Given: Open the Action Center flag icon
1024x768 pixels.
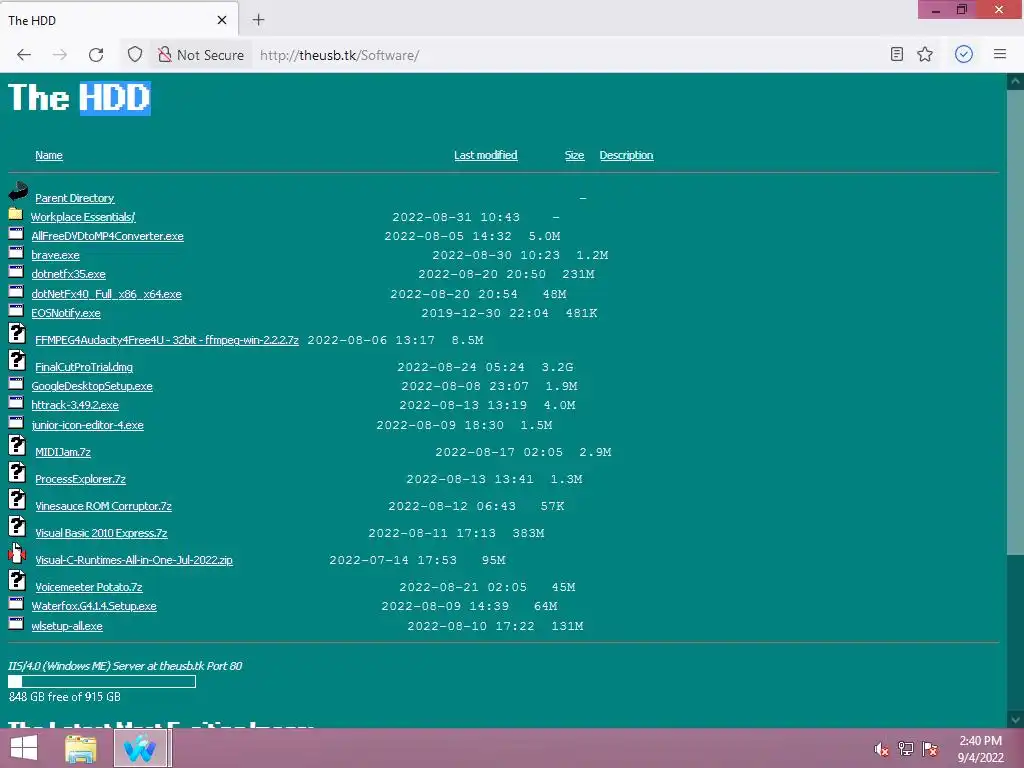Looking at the screenshot, I should click(x=930, y=749).
